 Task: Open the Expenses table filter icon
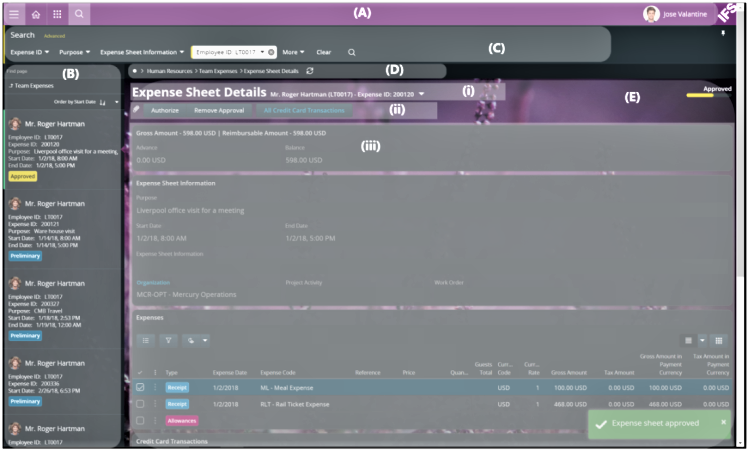(168, 340)
